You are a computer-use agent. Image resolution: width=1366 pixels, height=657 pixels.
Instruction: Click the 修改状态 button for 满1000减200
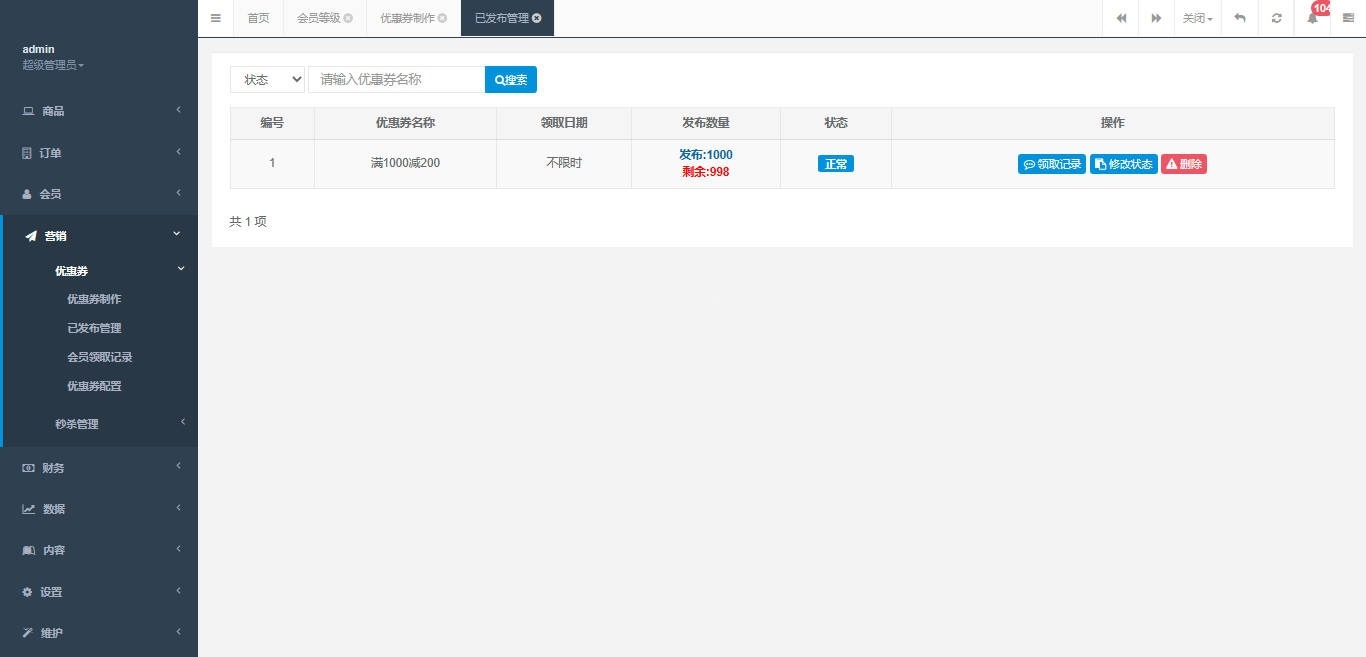point(1124,164)
